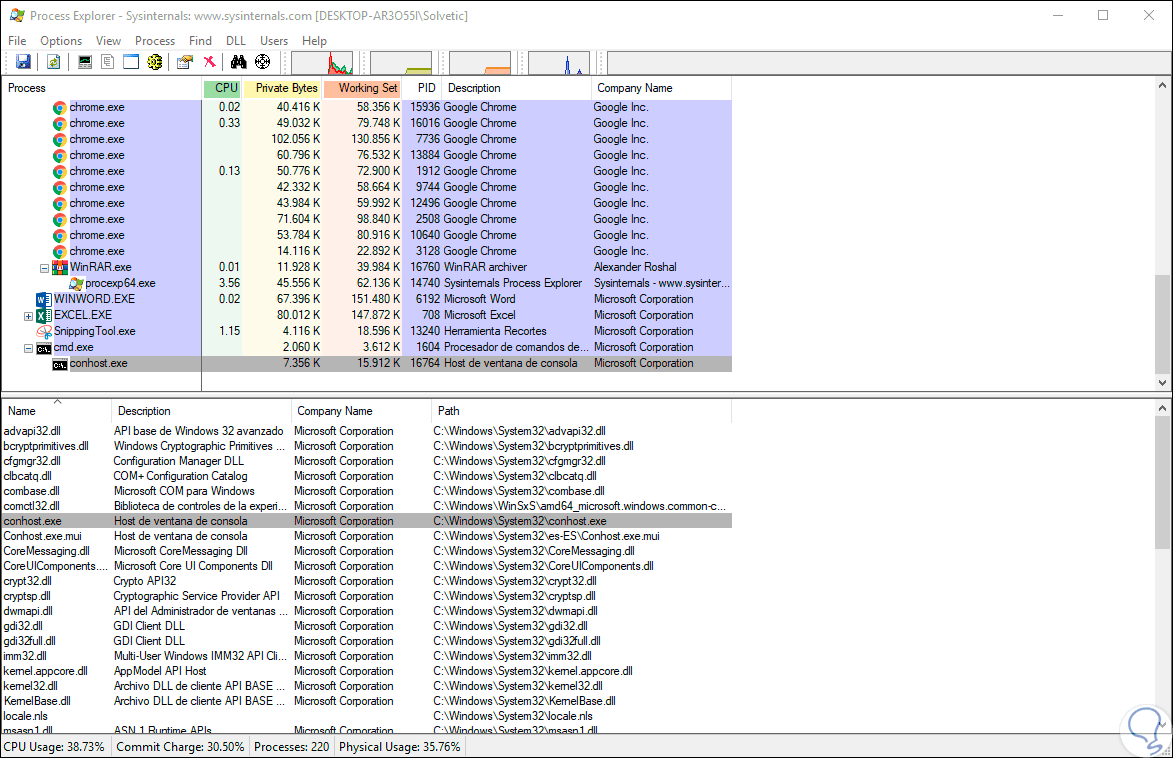Toggle the Show Lower Pane icon
This screenshot has height=758, width=1173.
point(131,62)
